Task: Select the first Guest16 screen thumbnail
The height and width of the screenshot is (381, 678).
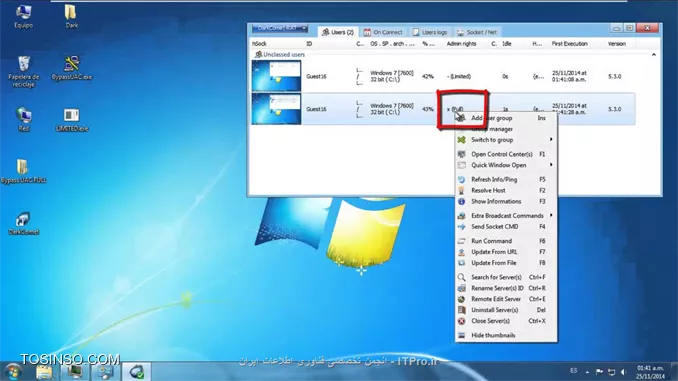Action: pos(276,76)
